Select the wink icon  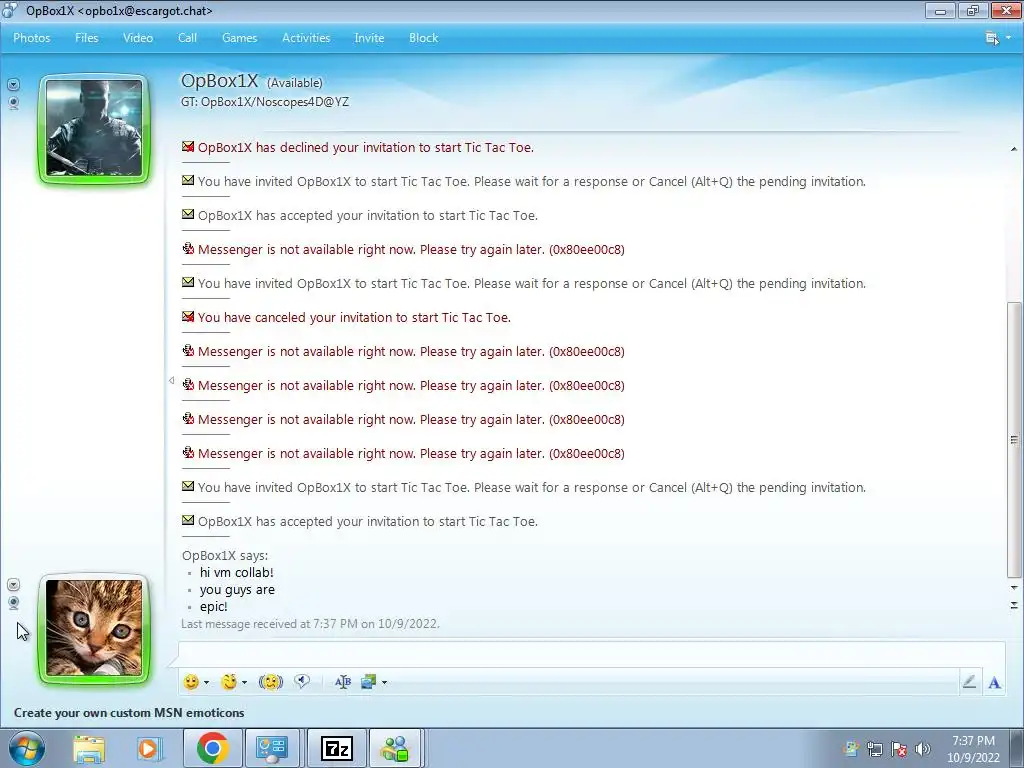pyautogui.click(x=229, y=682)
